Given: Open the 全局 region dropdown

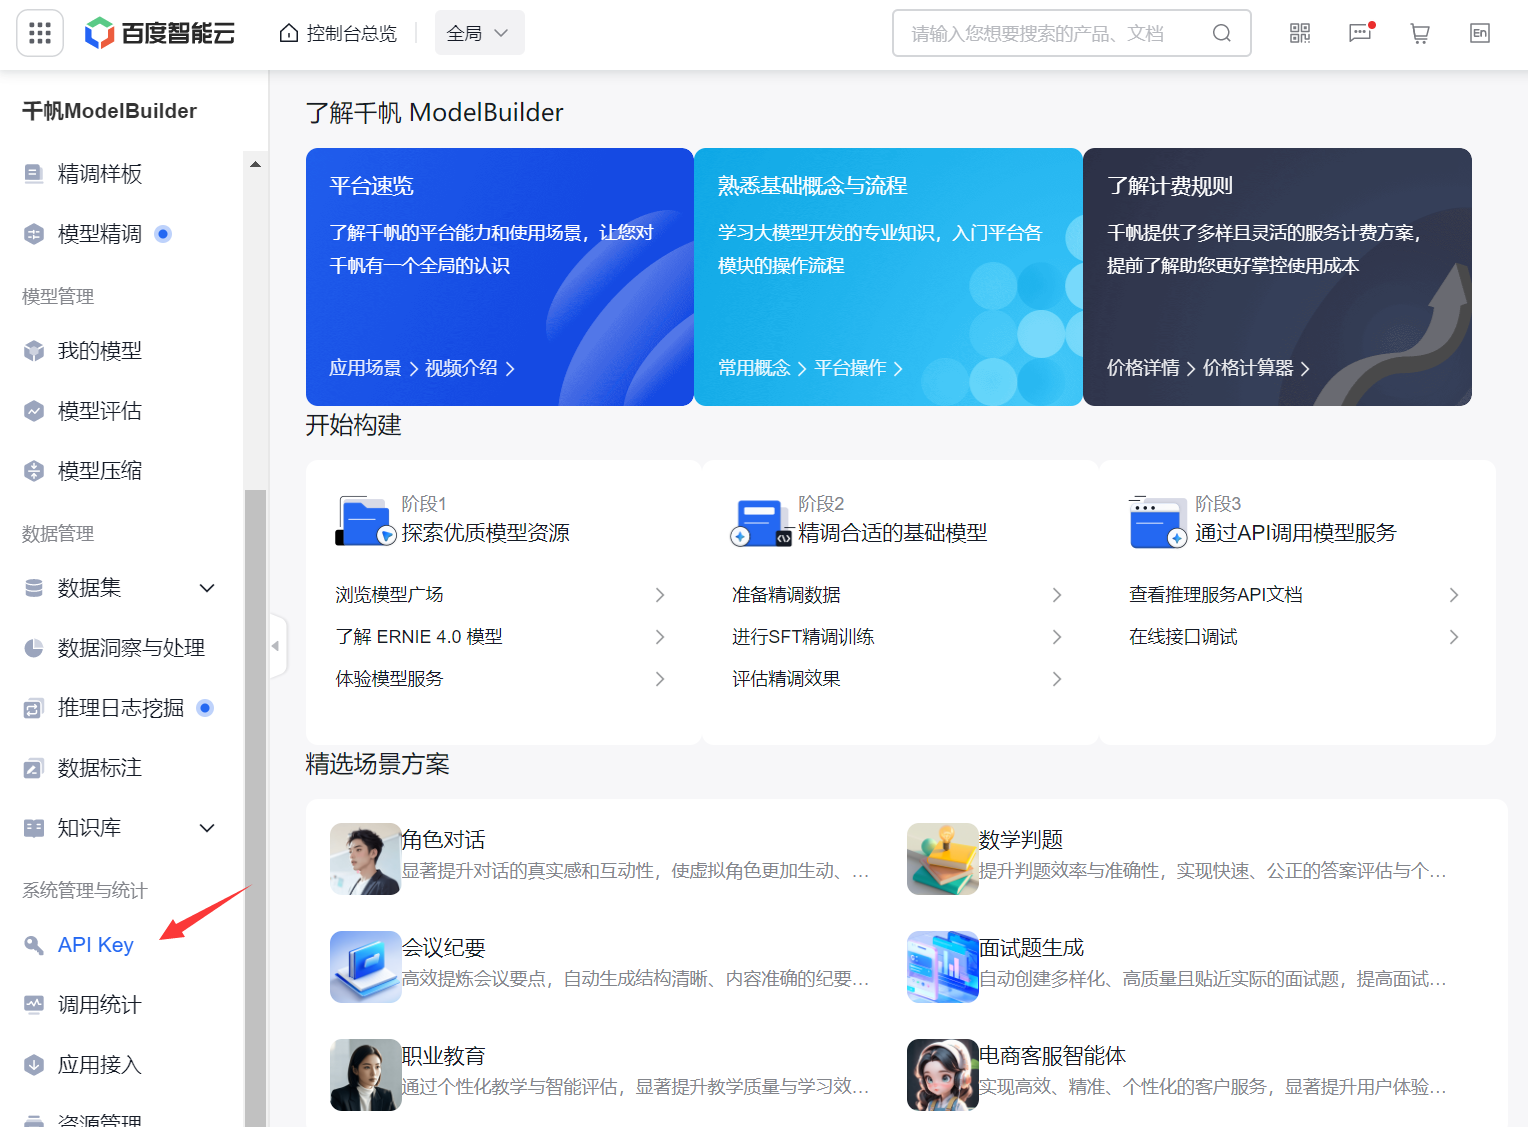Looking at the screenshot, I should 479,33.
